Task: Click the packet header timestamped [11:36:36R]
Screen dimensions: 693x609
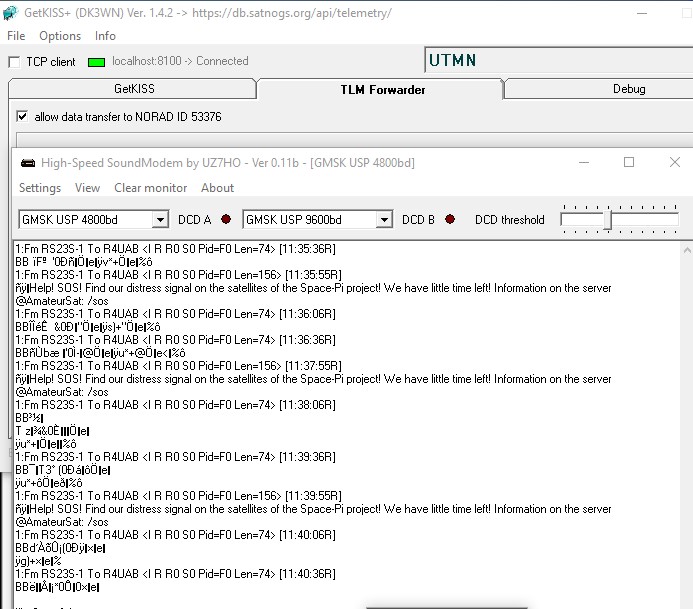Action: 175,340
